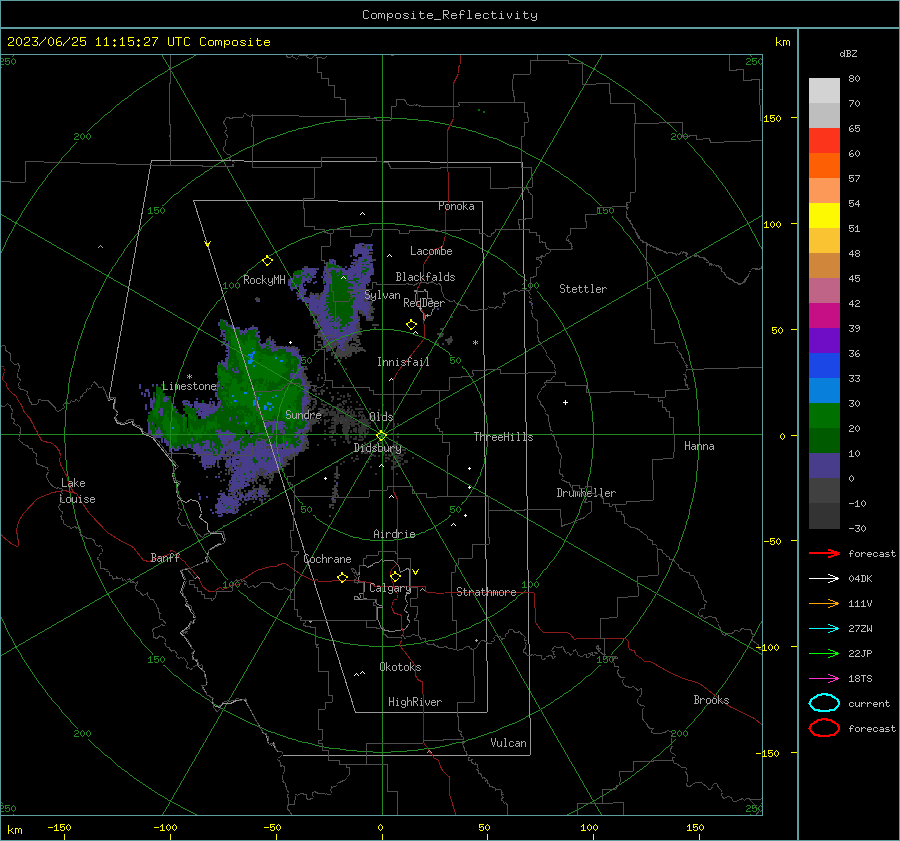The width and height of the screenshot is (900, 841).
Task: Click the green 22JP arrow icon
Action: coord(824,653)
